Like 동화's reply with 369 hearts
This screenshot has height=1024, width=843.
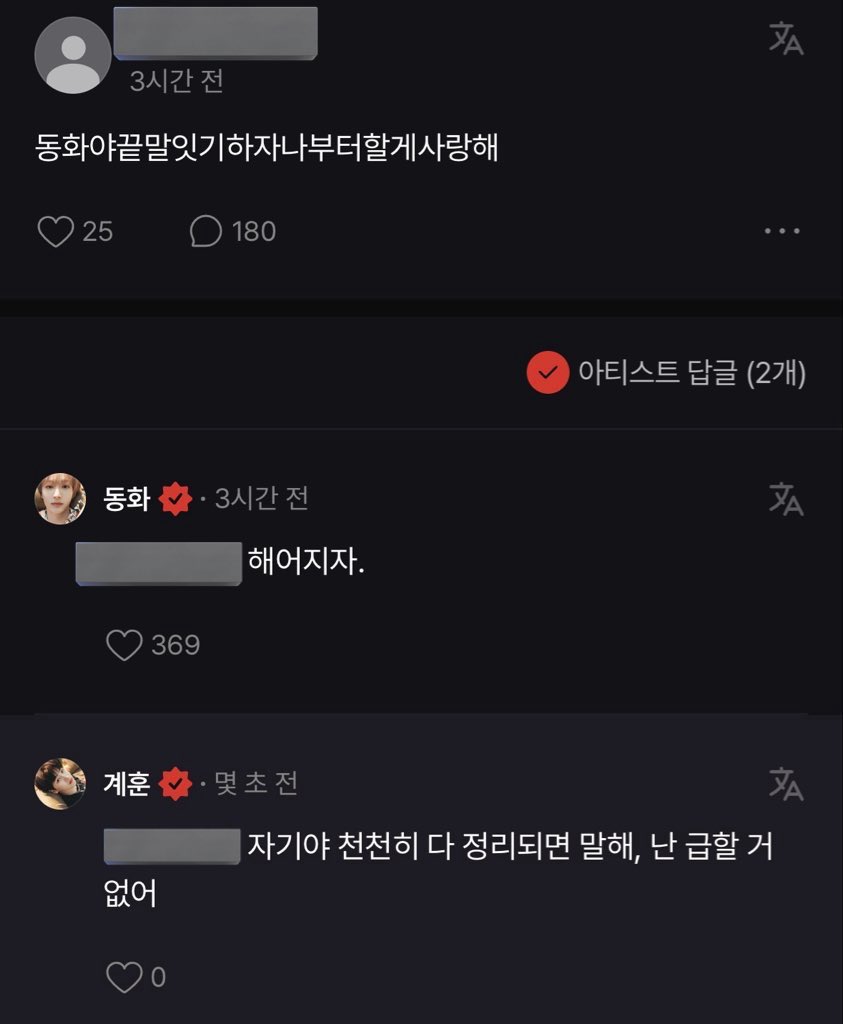coord(125,645)
